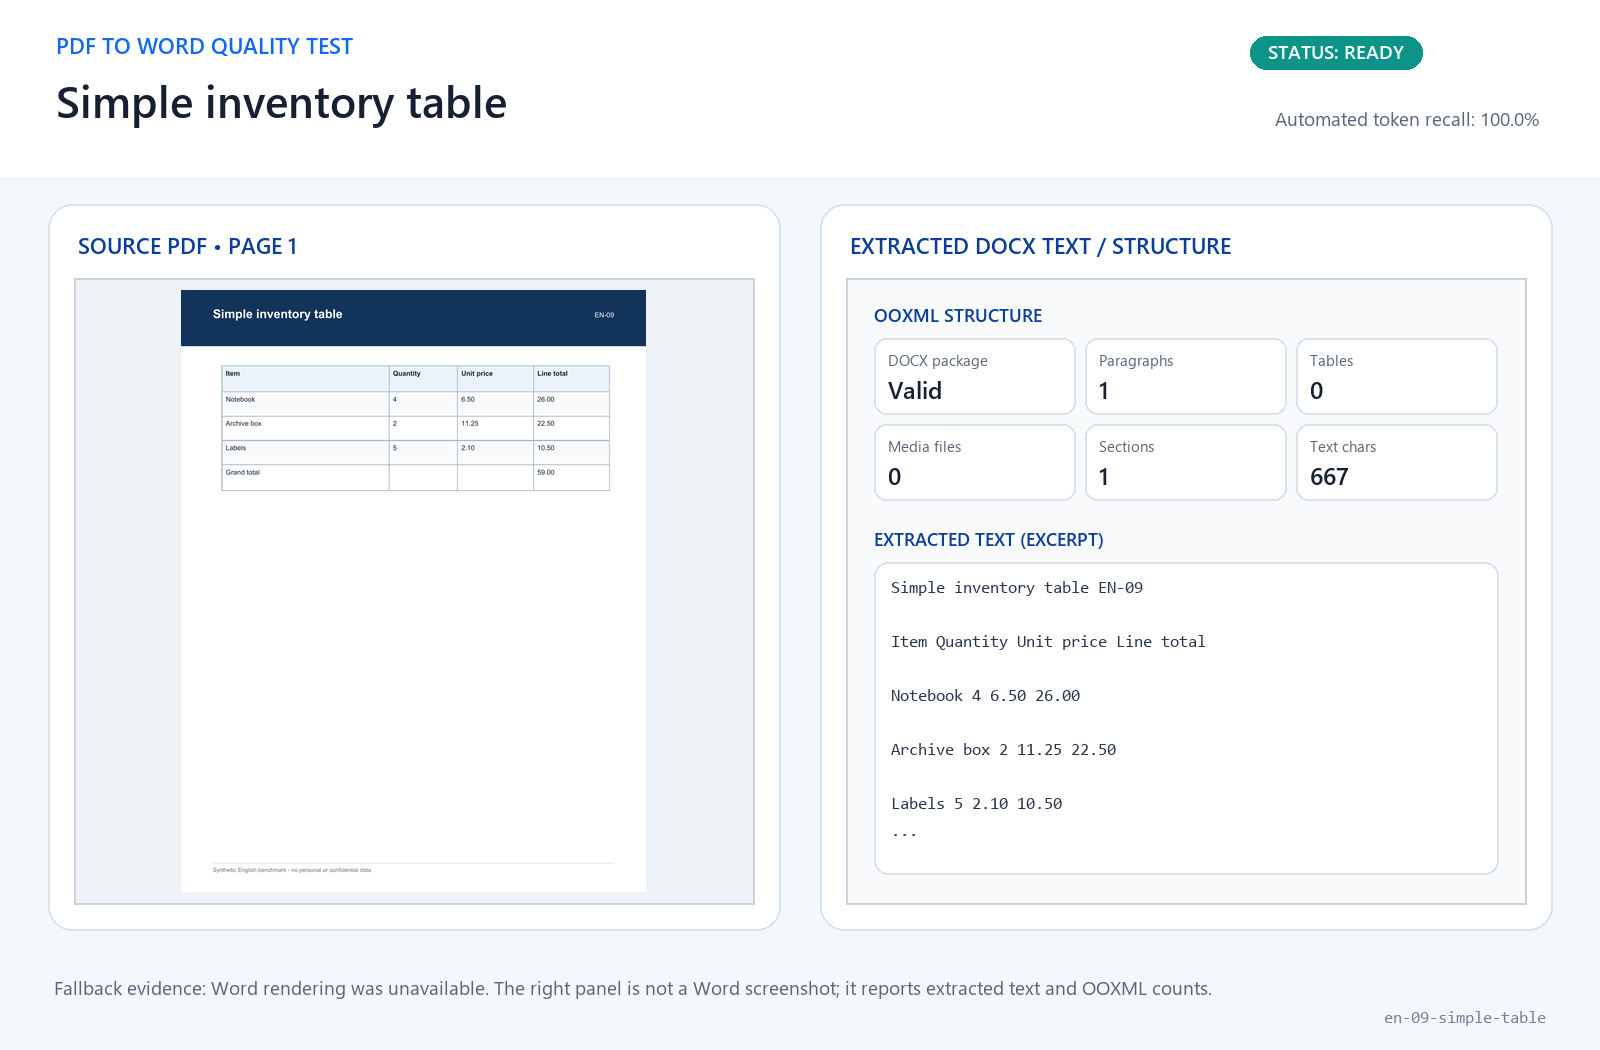1600x1050 pixels.
Task: Click the EXTRACTED DOCX TEXT / STRUCTURE heading
Action: [x=1040, y=246]
